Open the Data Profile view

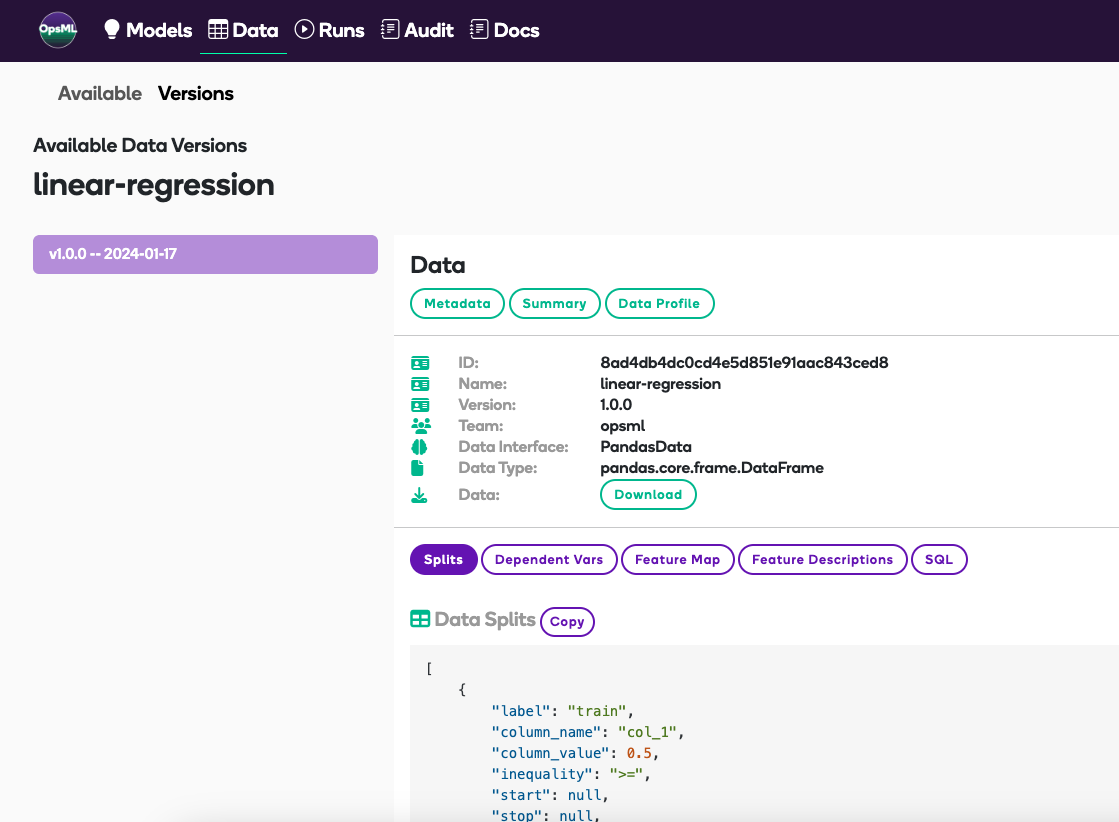coord(659,303)
